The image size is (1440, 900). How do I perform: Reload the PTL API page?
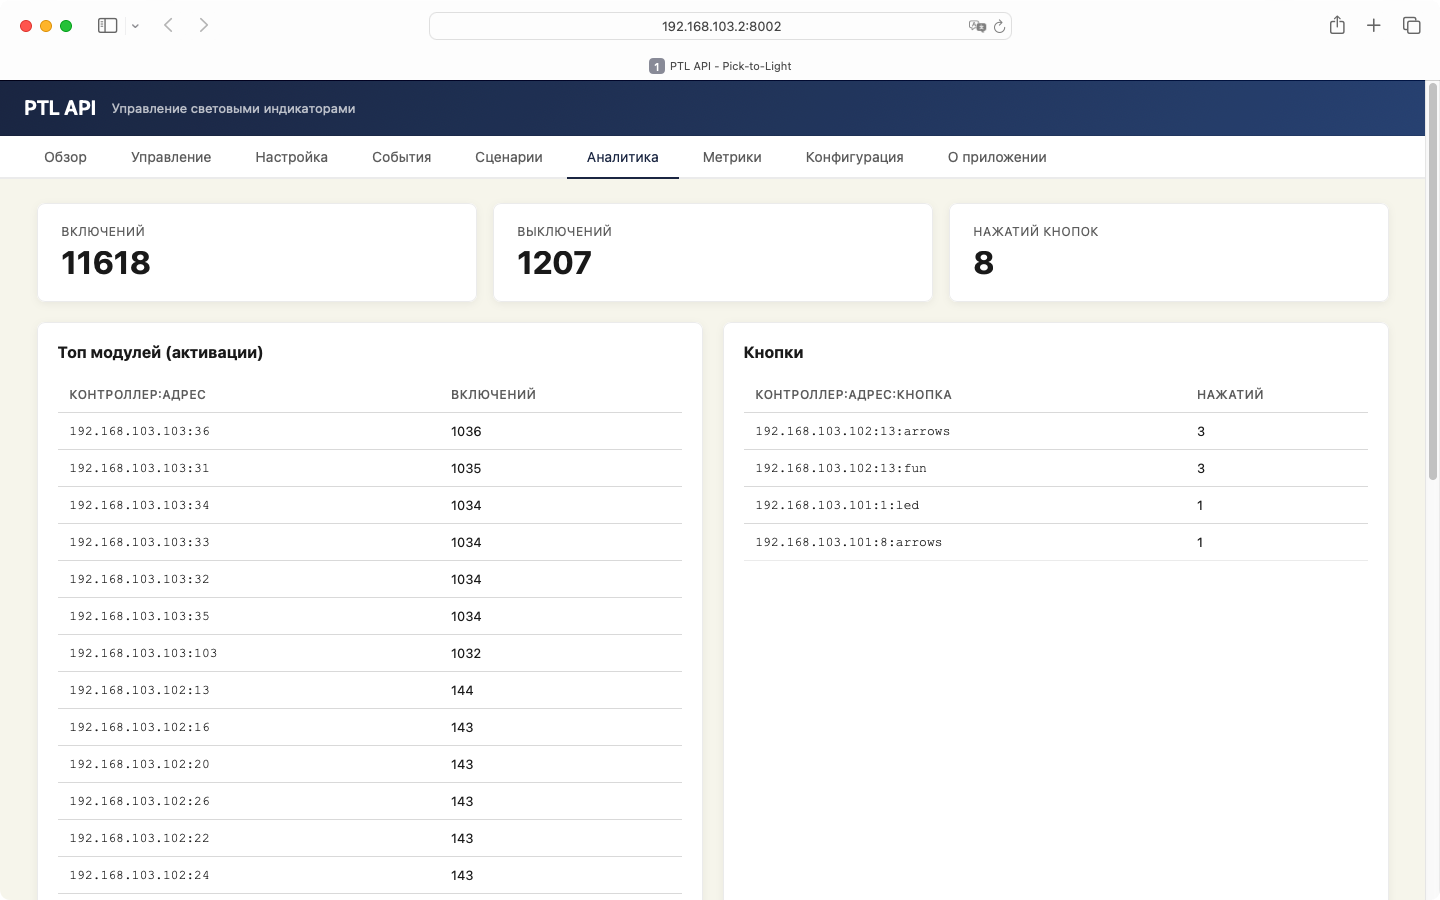point(999,26)
